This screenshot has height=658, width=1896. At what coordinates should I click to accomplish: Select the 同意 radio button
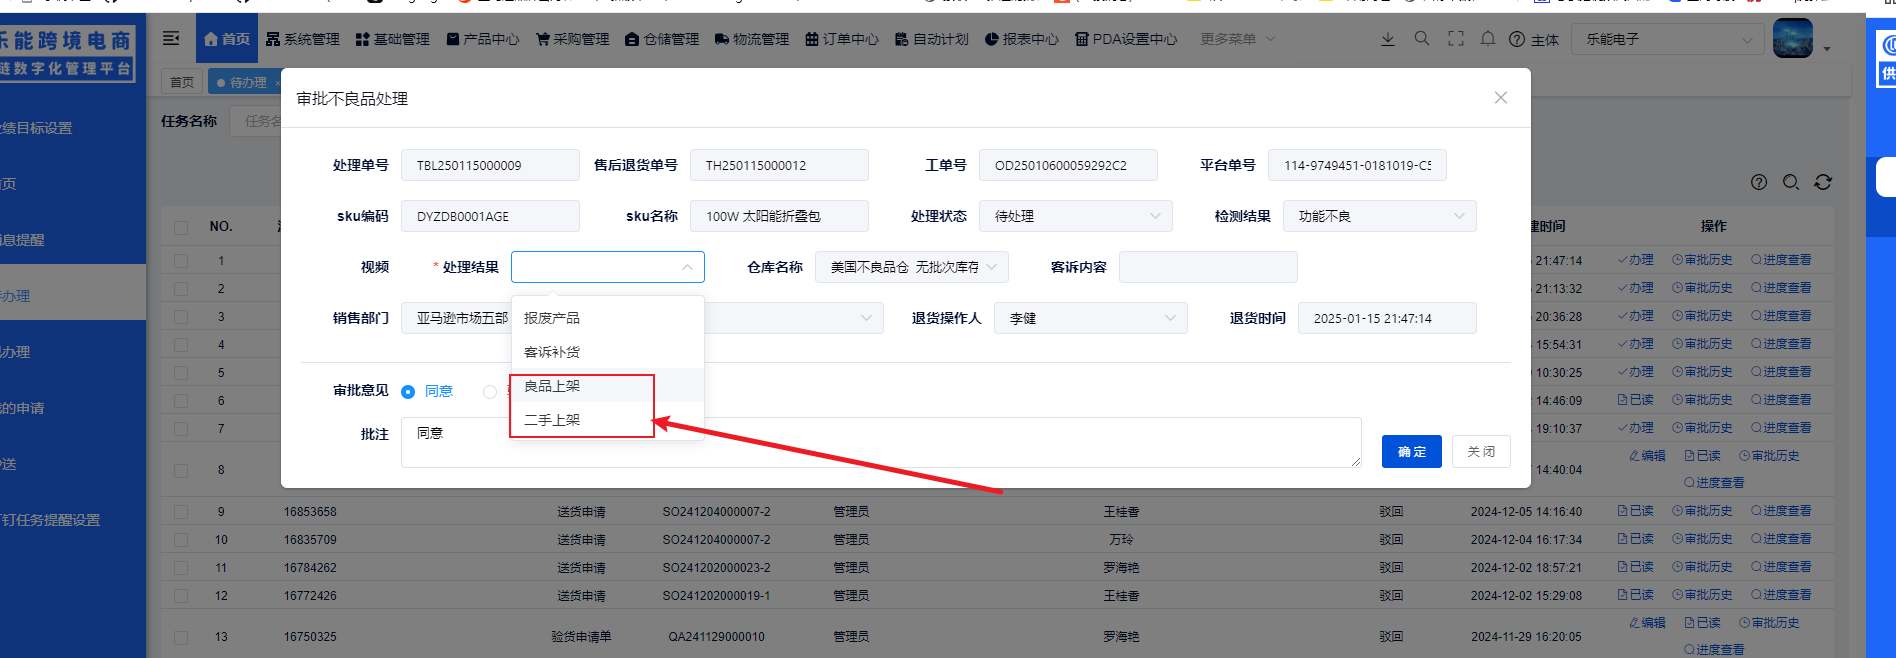click(408, 392)
